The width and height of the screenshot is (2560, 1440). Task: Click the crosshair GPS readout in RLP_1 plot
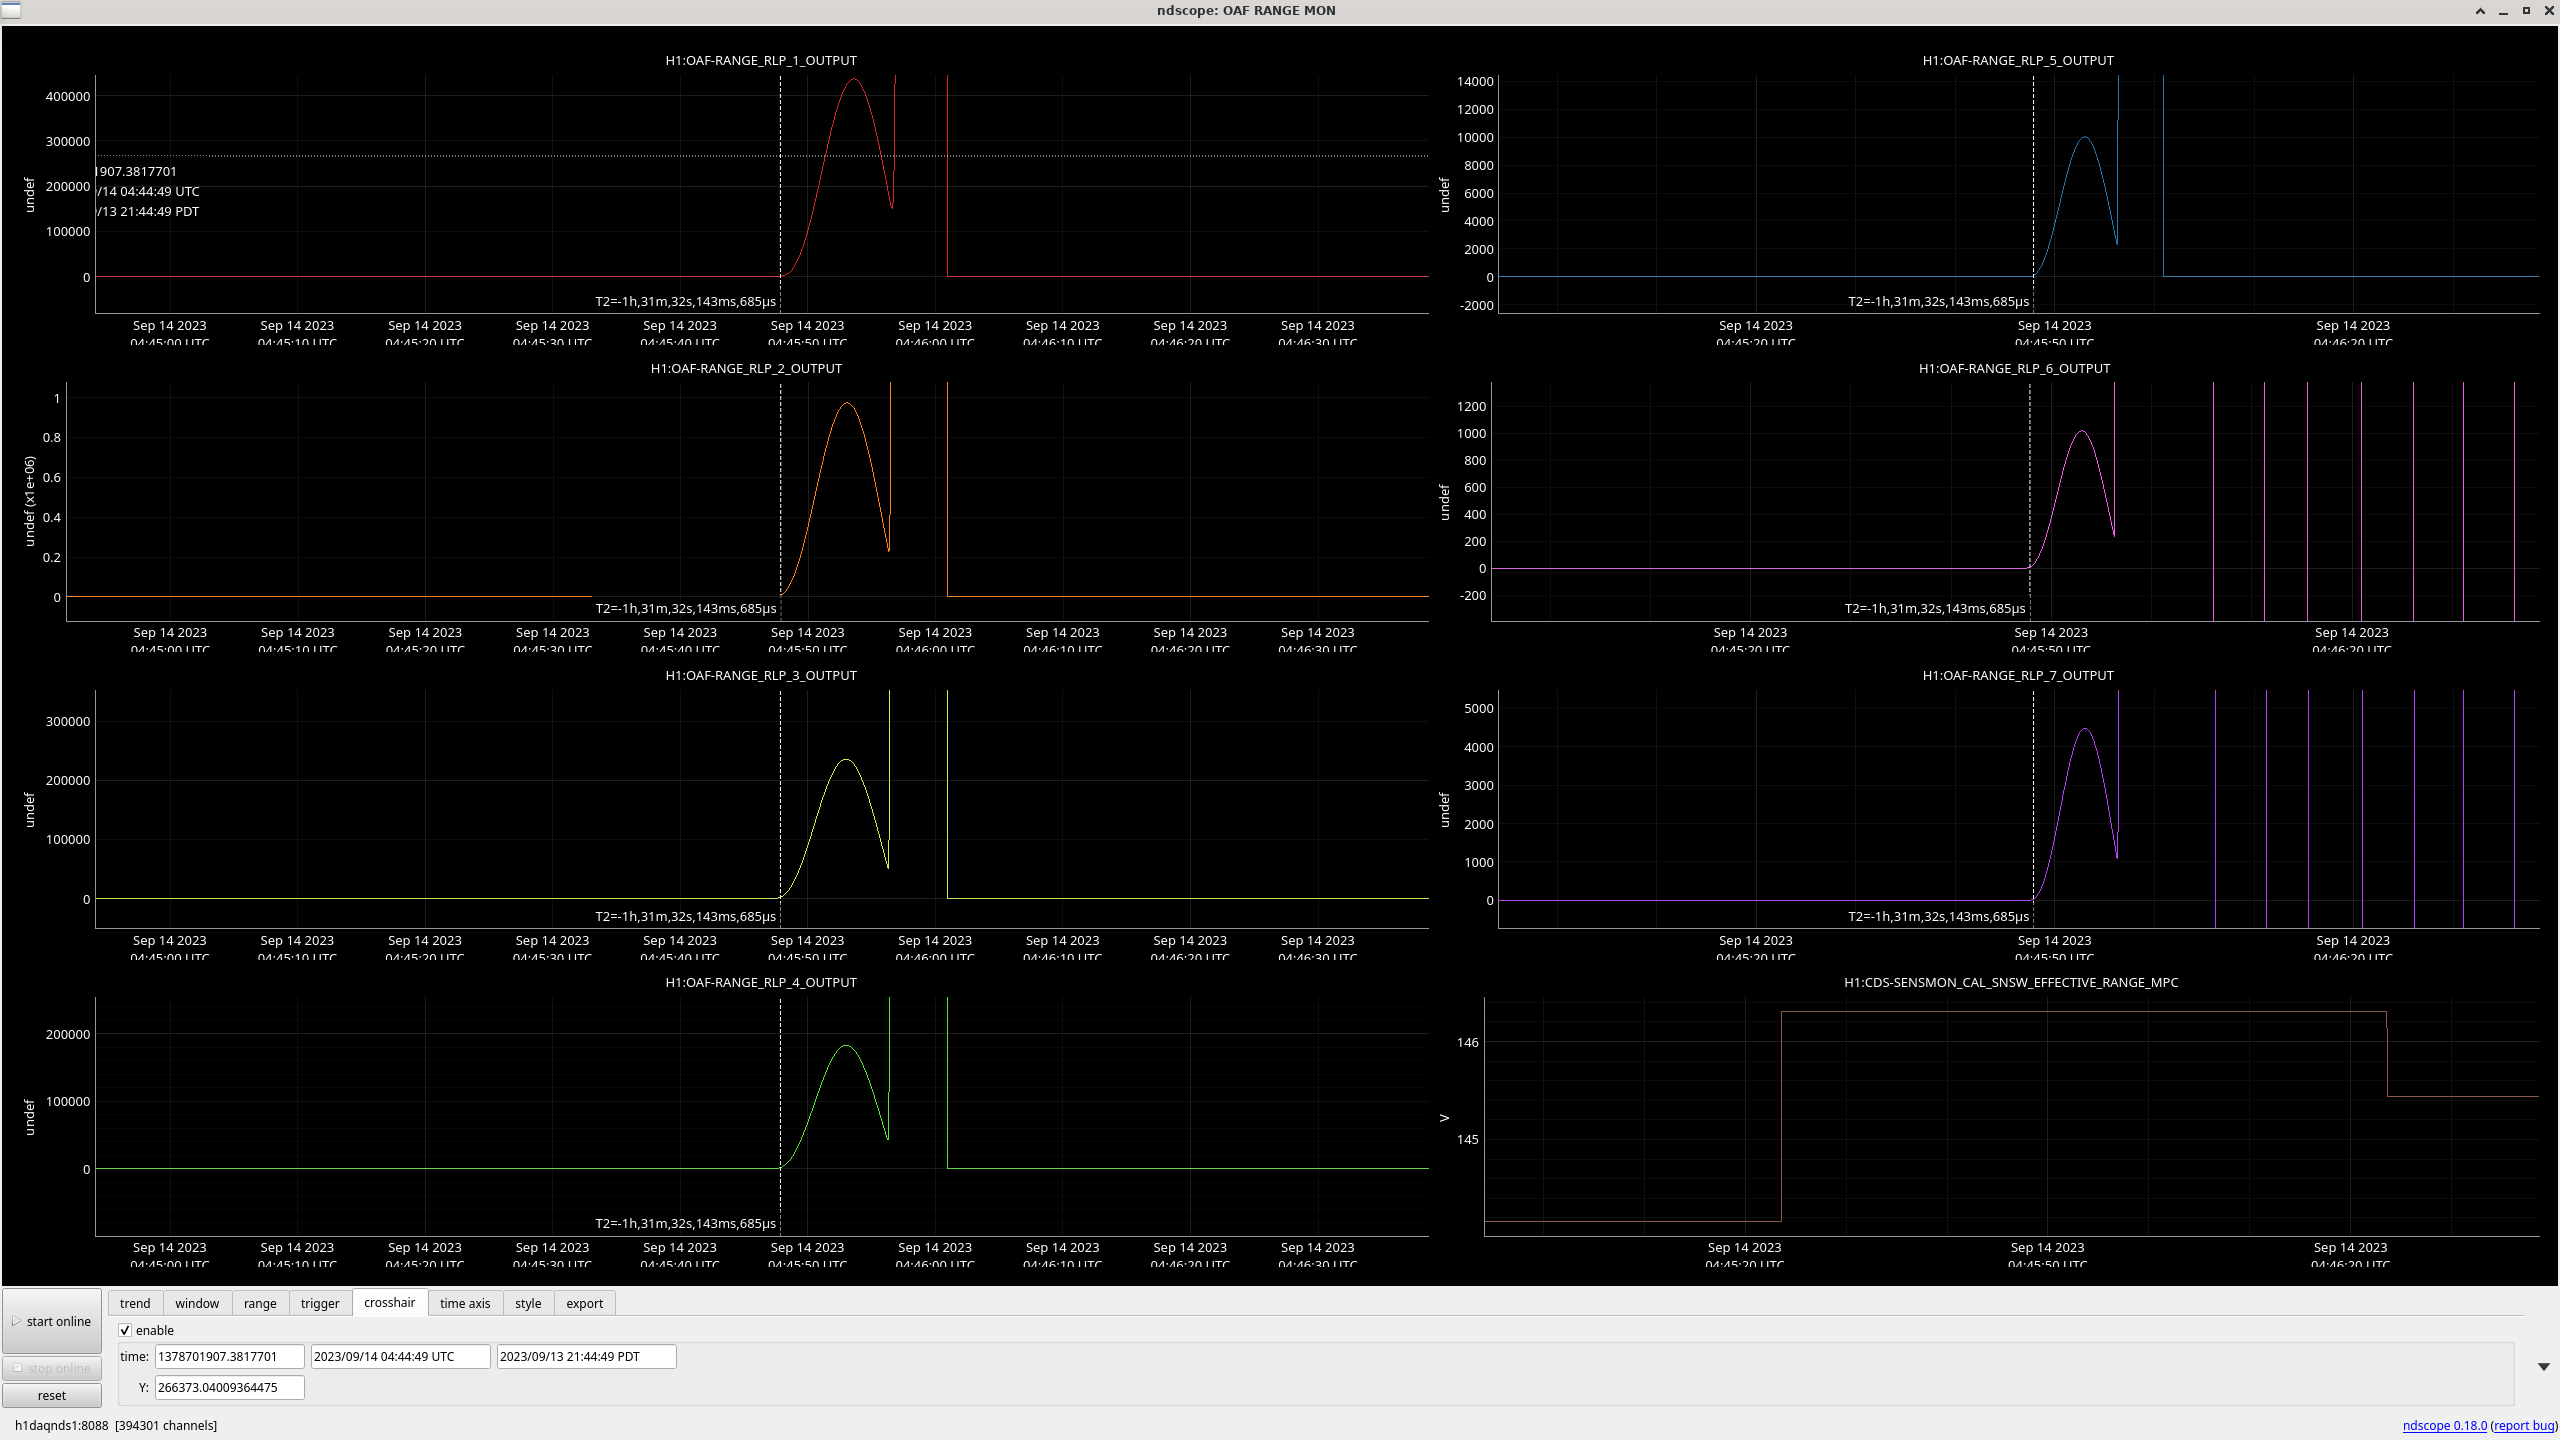(137, 171)
